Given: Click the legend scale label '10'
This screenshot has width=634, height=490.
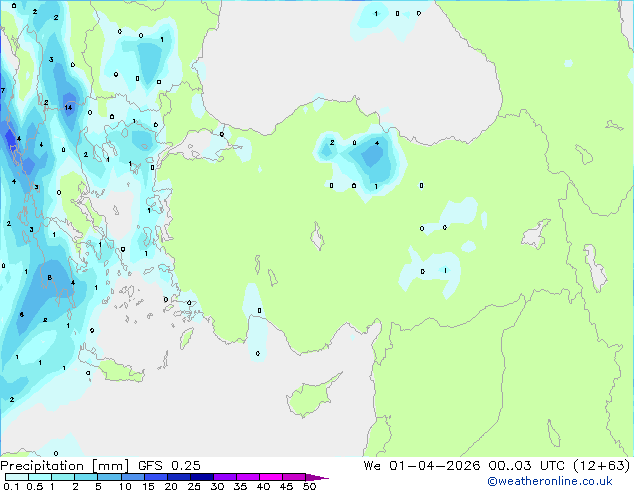Looking at the screenshot, I should [125, 486].
